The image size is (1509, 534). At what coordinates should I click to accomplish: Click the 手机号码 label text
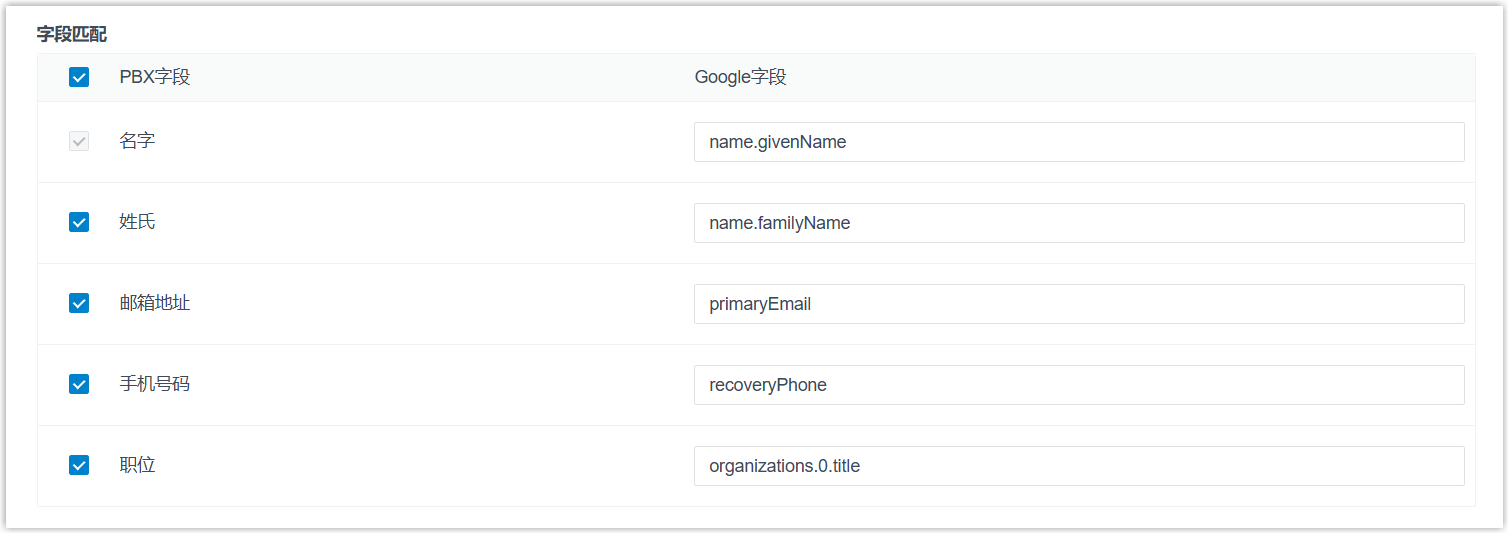pos(154,384)
